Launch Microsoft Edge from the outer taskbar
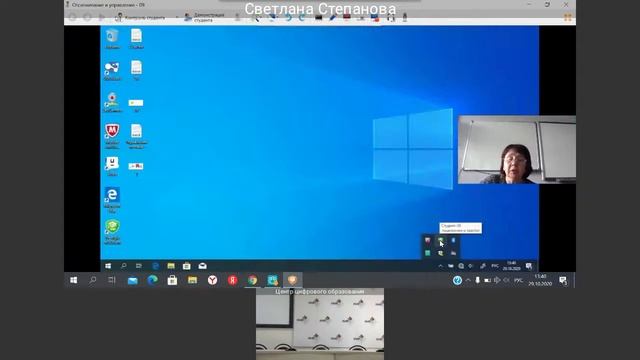 click(153, 280)
